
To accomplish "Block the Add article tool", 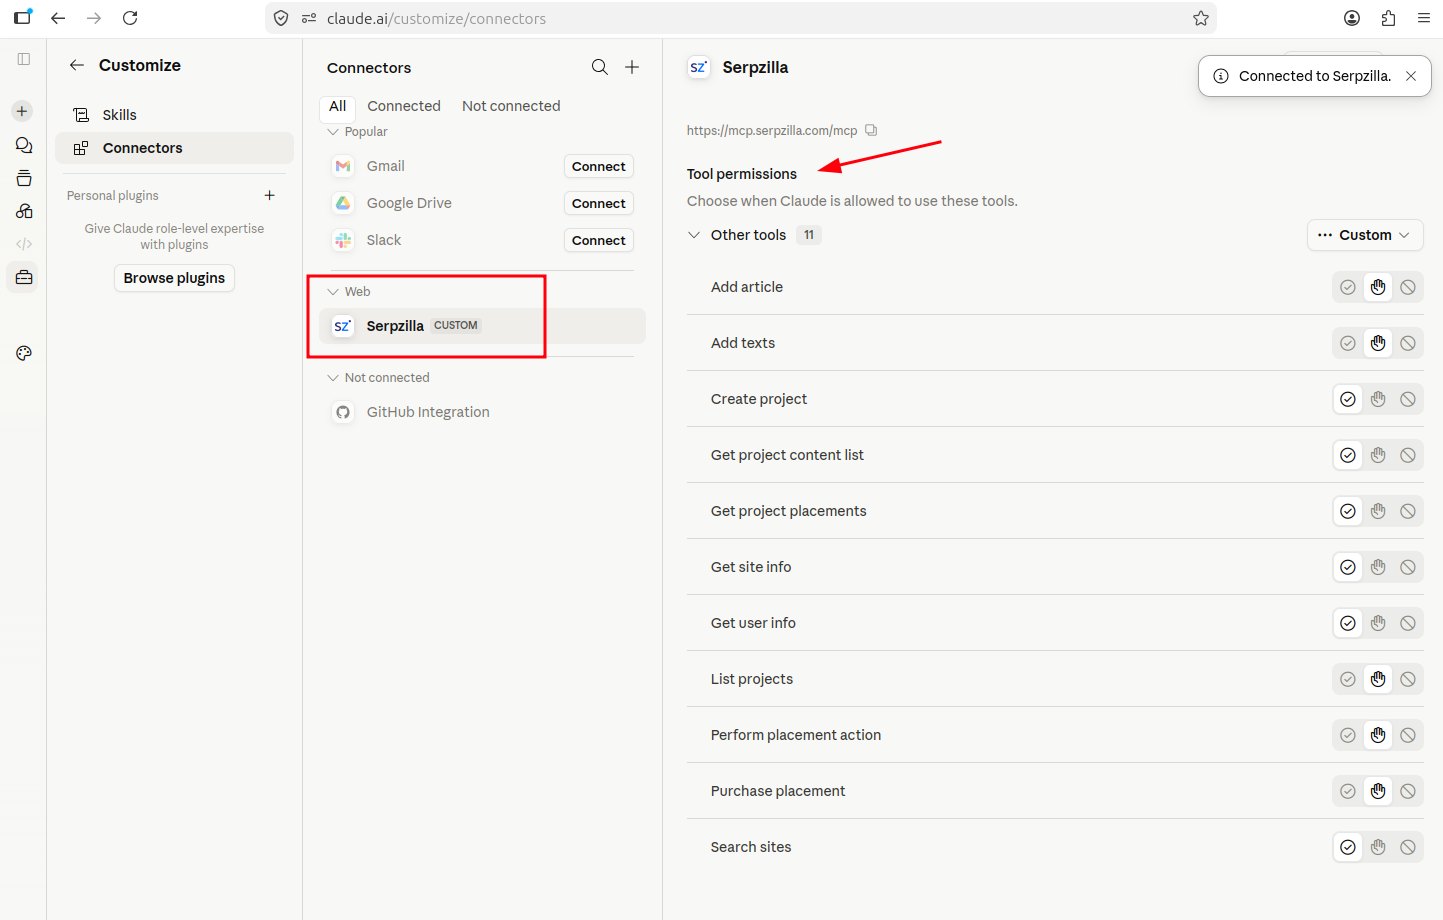I will (x=1408, y=287).
